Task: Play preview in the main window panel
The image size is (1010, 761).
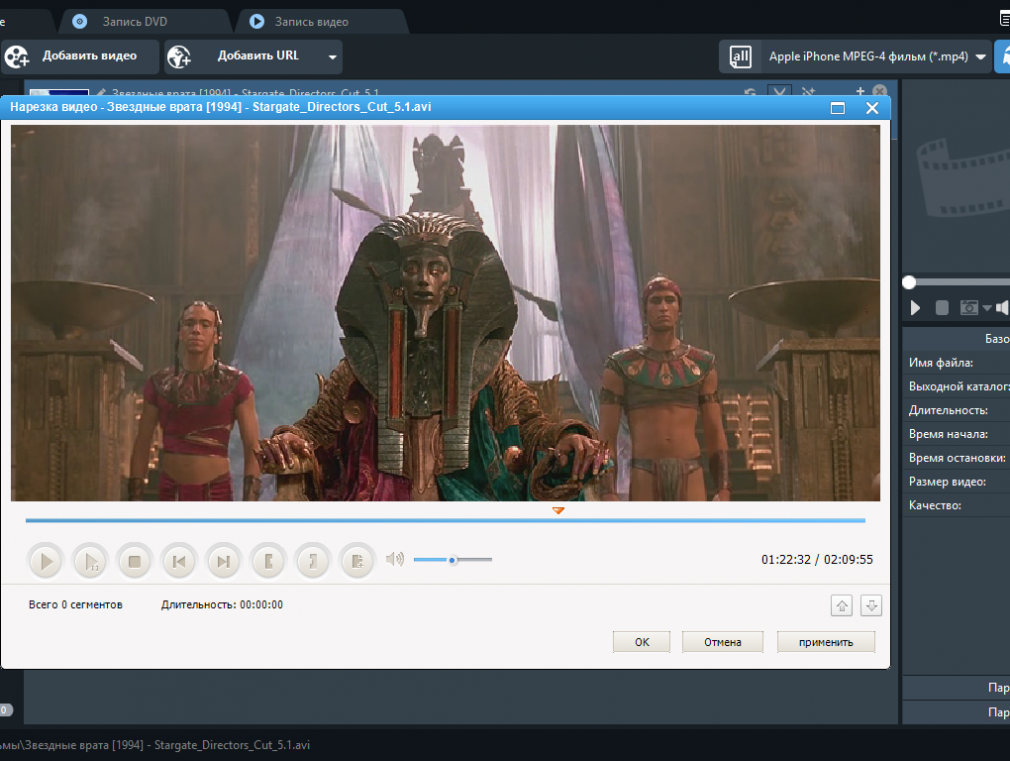Action: click(915, 308)
